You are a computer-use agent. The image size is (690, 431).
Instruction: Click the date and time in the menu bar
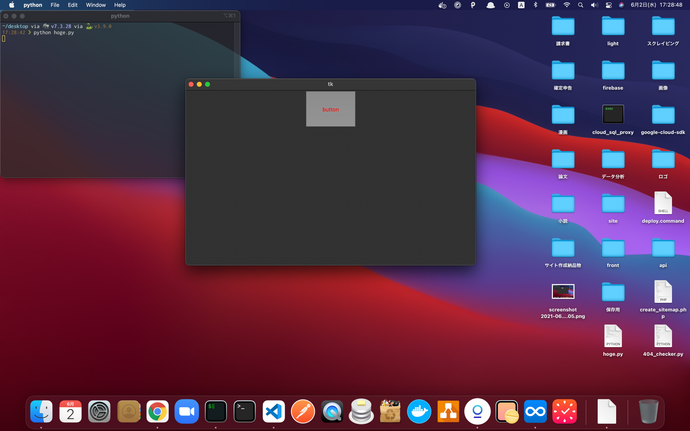pos(656,5)
